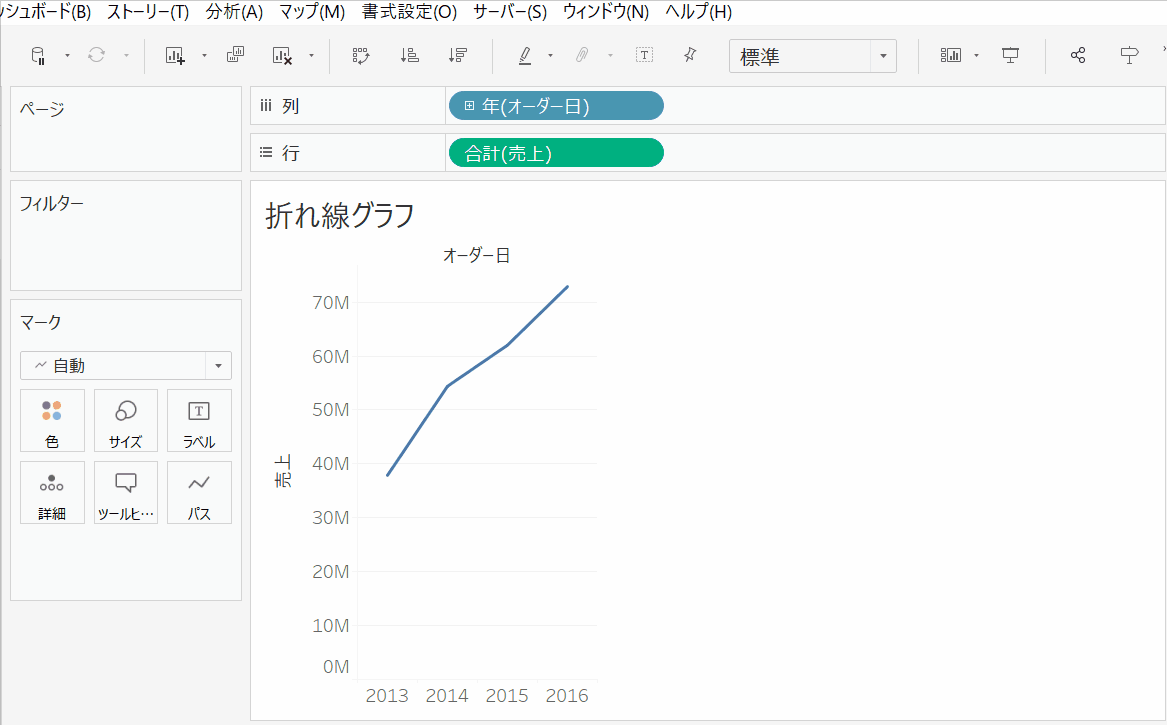Click the 70M axis tick label
This screenshot has height=725, width=1167.
[x=330, y=302]
